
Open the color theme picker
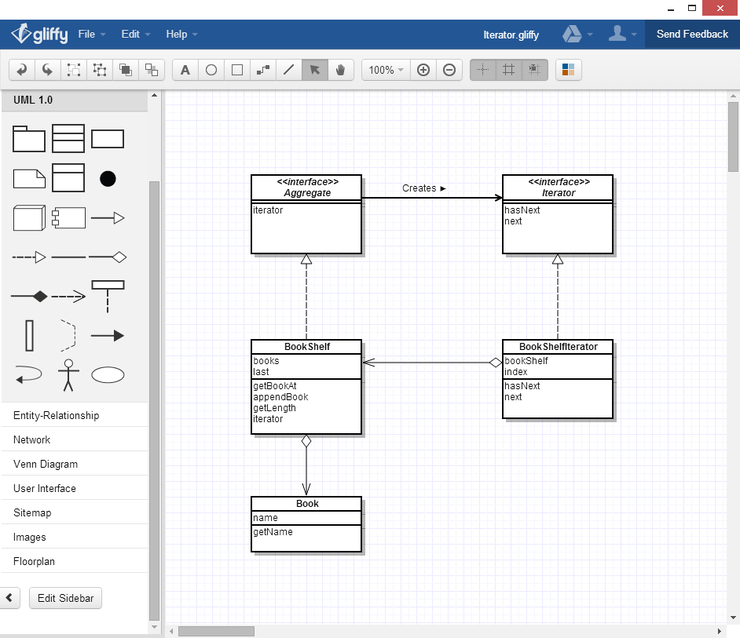pyautogui.click(x=568, y=70)
